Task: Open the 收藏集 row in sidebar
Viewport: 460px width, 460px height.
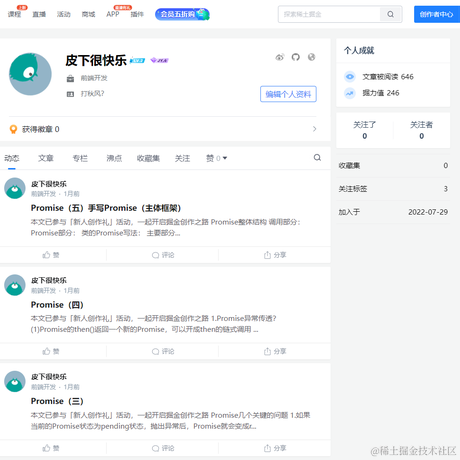Action: (393, 166)
